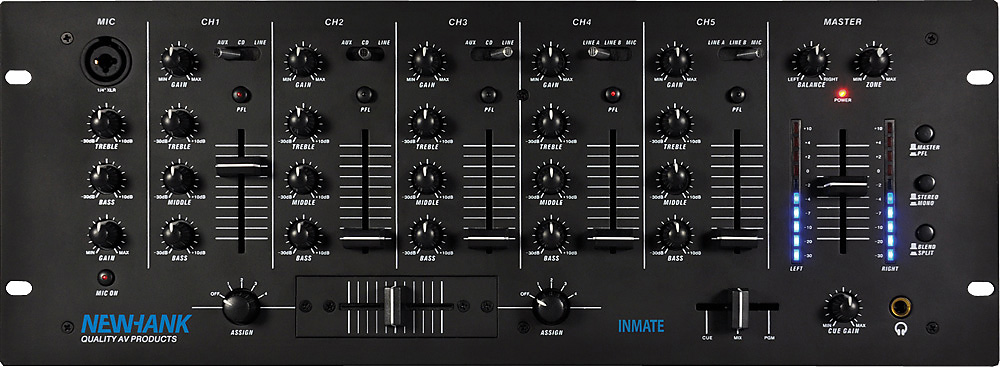Click the CH2 TREBLE knob
This screenshot has height=367, width=1000.
[x=303, y=123]
